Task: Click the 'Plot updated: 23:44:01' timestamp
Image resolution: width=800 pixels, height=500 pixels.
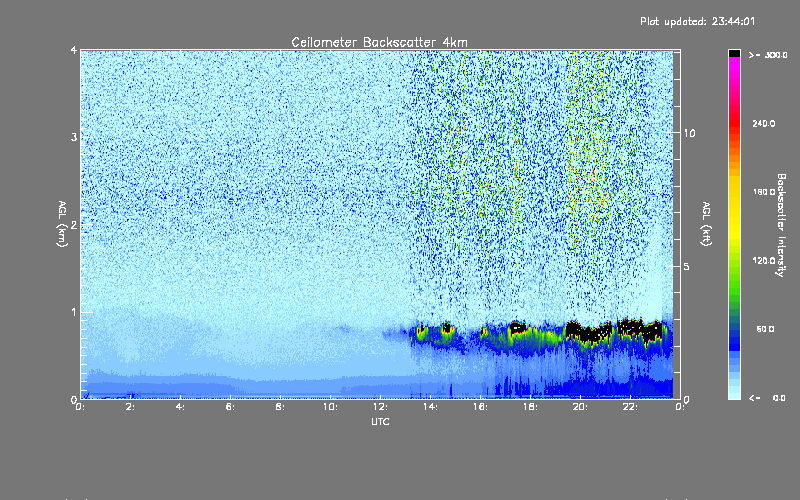Action: 697,21
